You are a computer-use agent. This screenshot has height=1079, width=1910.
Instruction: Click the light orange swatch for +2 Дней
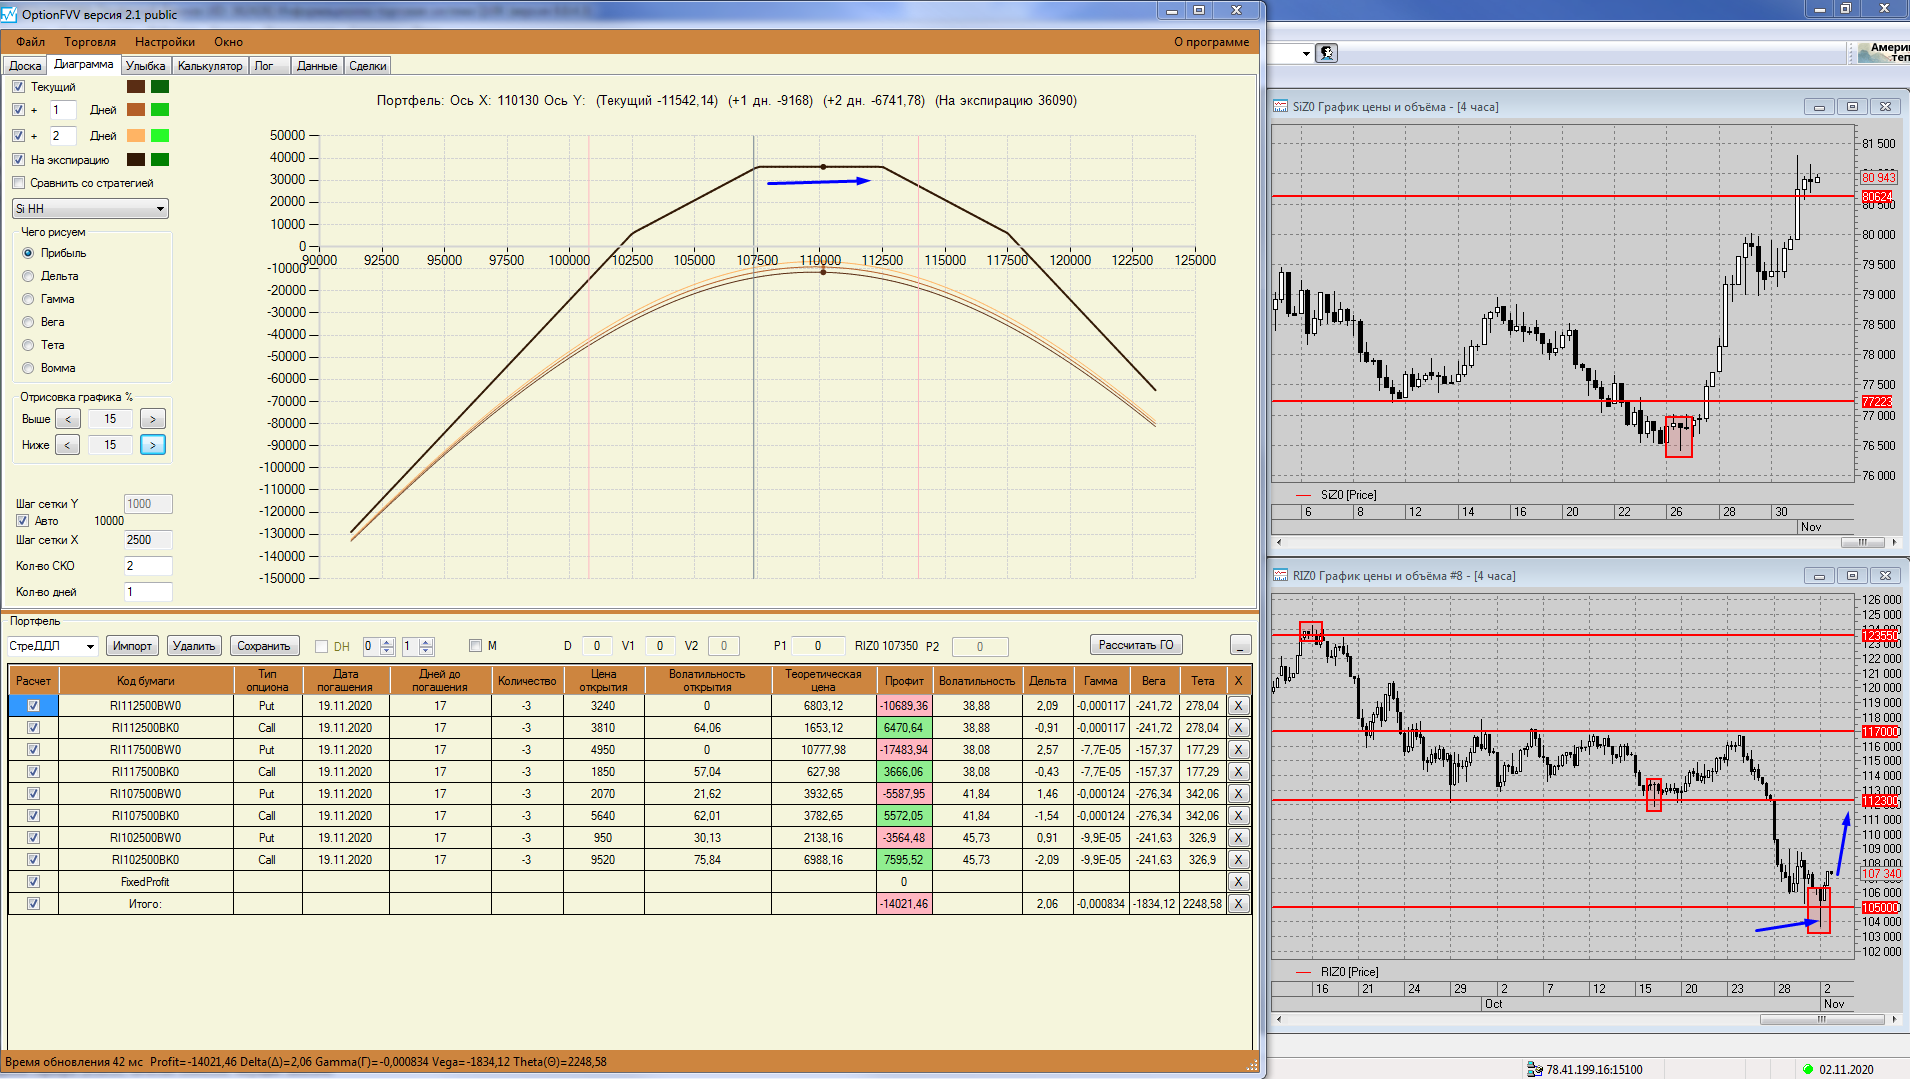pyautogui.click(x=136, y=136)
